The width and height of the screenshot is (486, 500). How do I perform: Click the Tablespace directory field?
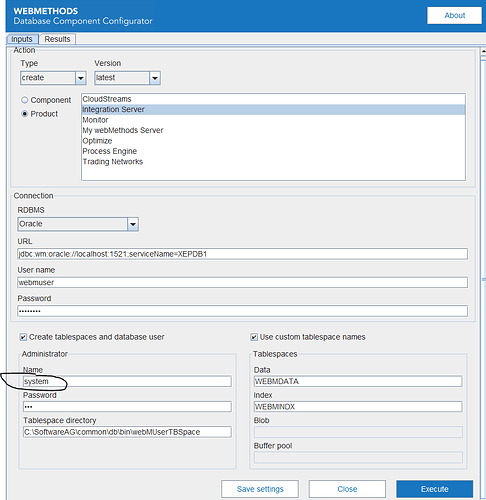coord(127,432)
